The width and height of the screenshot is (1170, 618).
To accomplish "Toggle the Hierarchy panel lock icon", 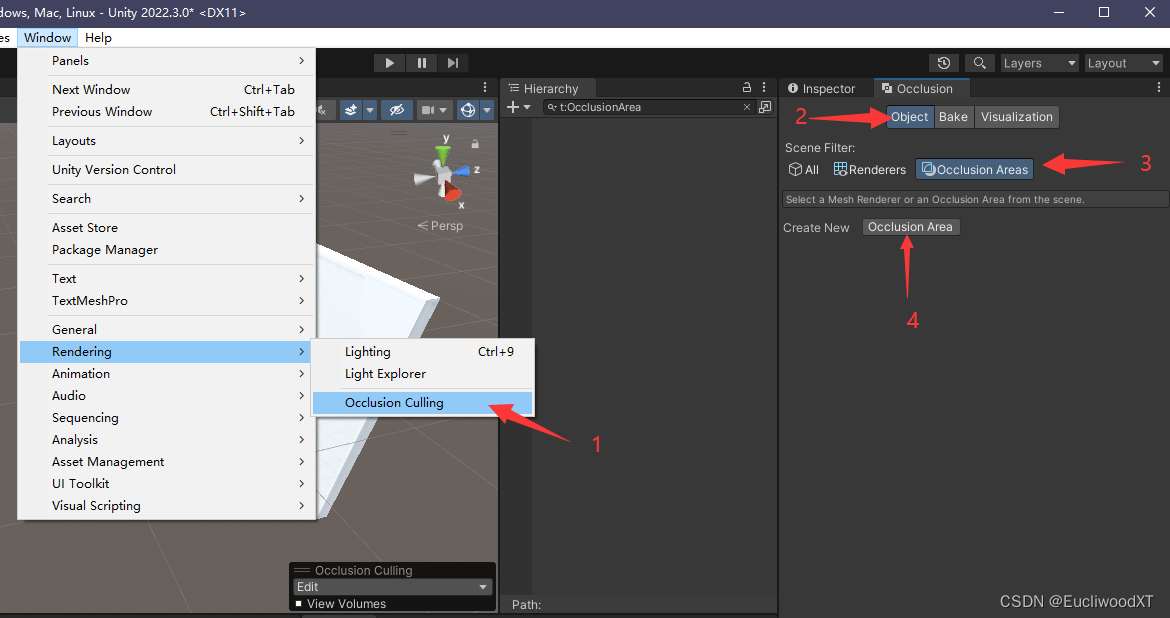I will coord(747,87).
